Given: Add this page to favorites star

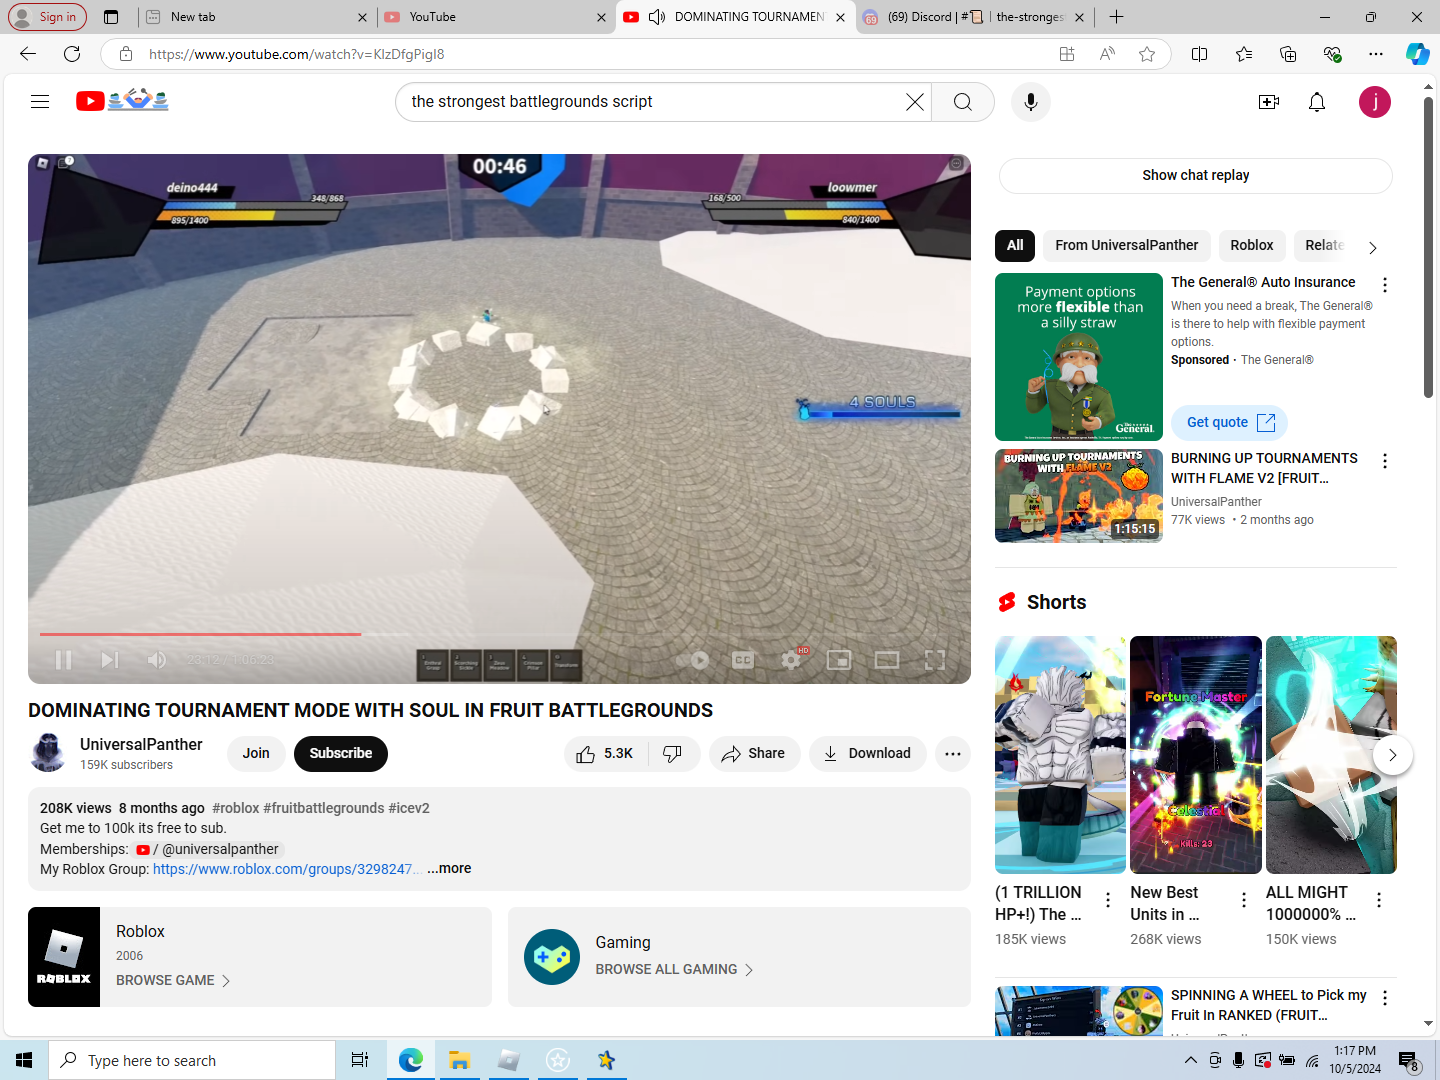Looking at the screenshot, I should point(1147,54).
